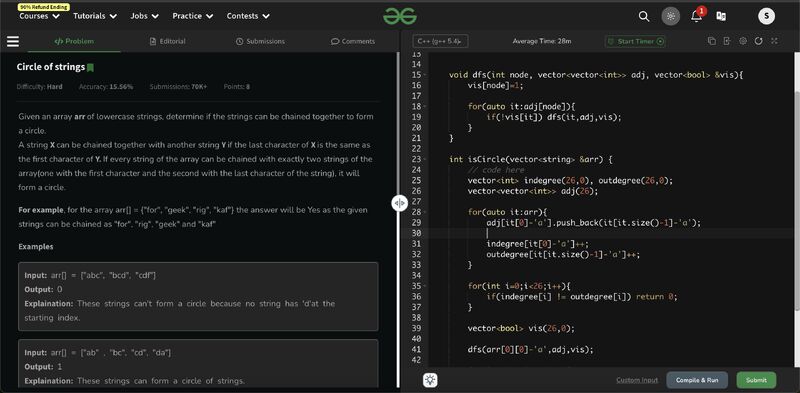The height and width of the screenshot is (393, 800).
Task: Reset the code with refresh icon
Action: pyautogui.click(x=759, y=41)
